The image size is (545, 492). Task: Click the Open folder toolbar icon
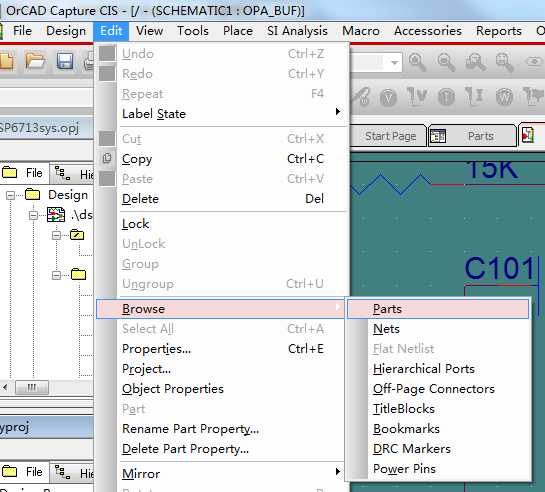(x=35, y=62)
